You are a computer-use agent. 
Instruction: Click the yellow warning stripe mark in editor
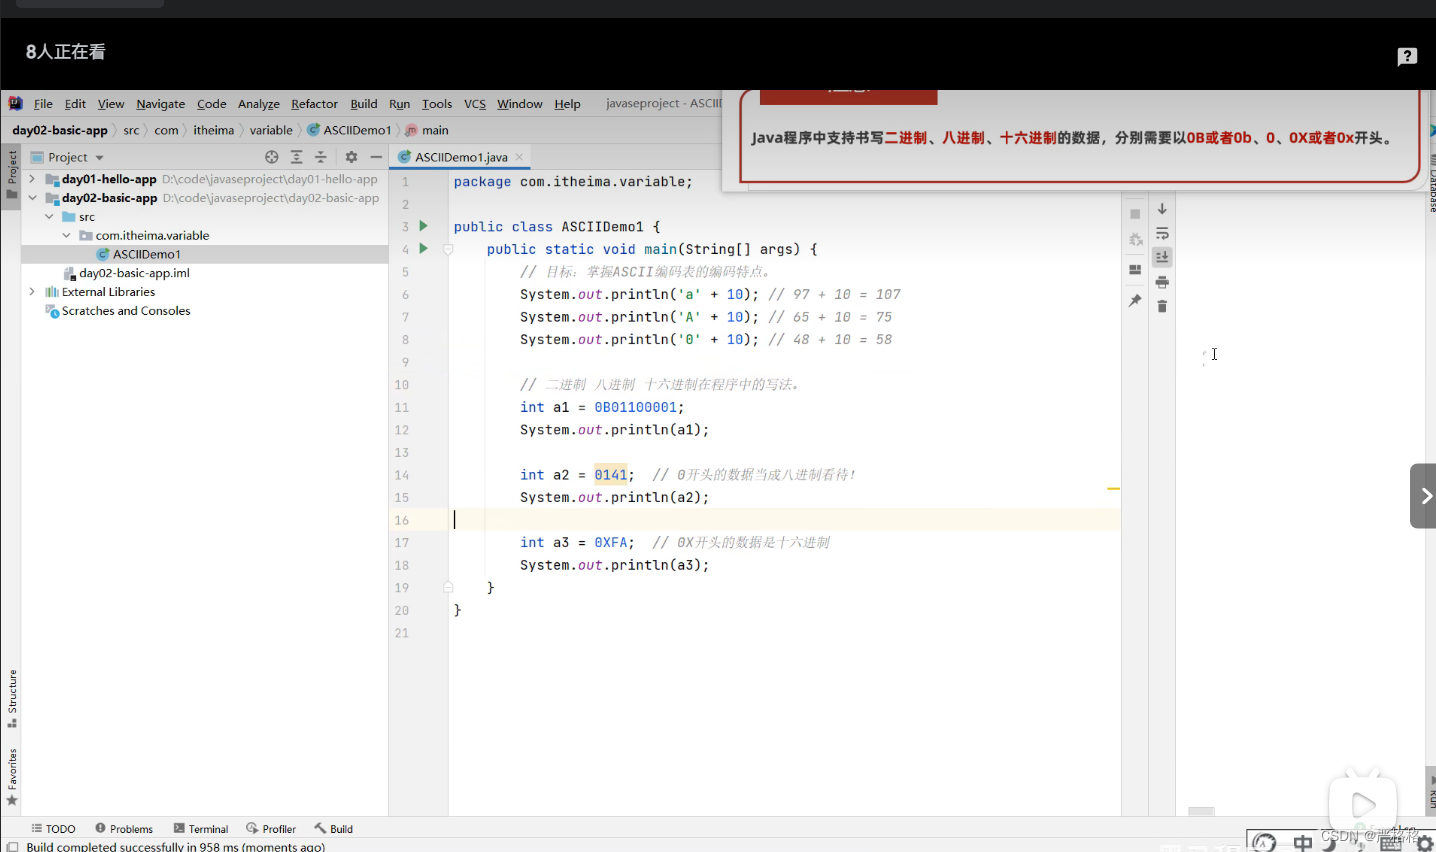pyautogui.click(x=1113, y=488)
